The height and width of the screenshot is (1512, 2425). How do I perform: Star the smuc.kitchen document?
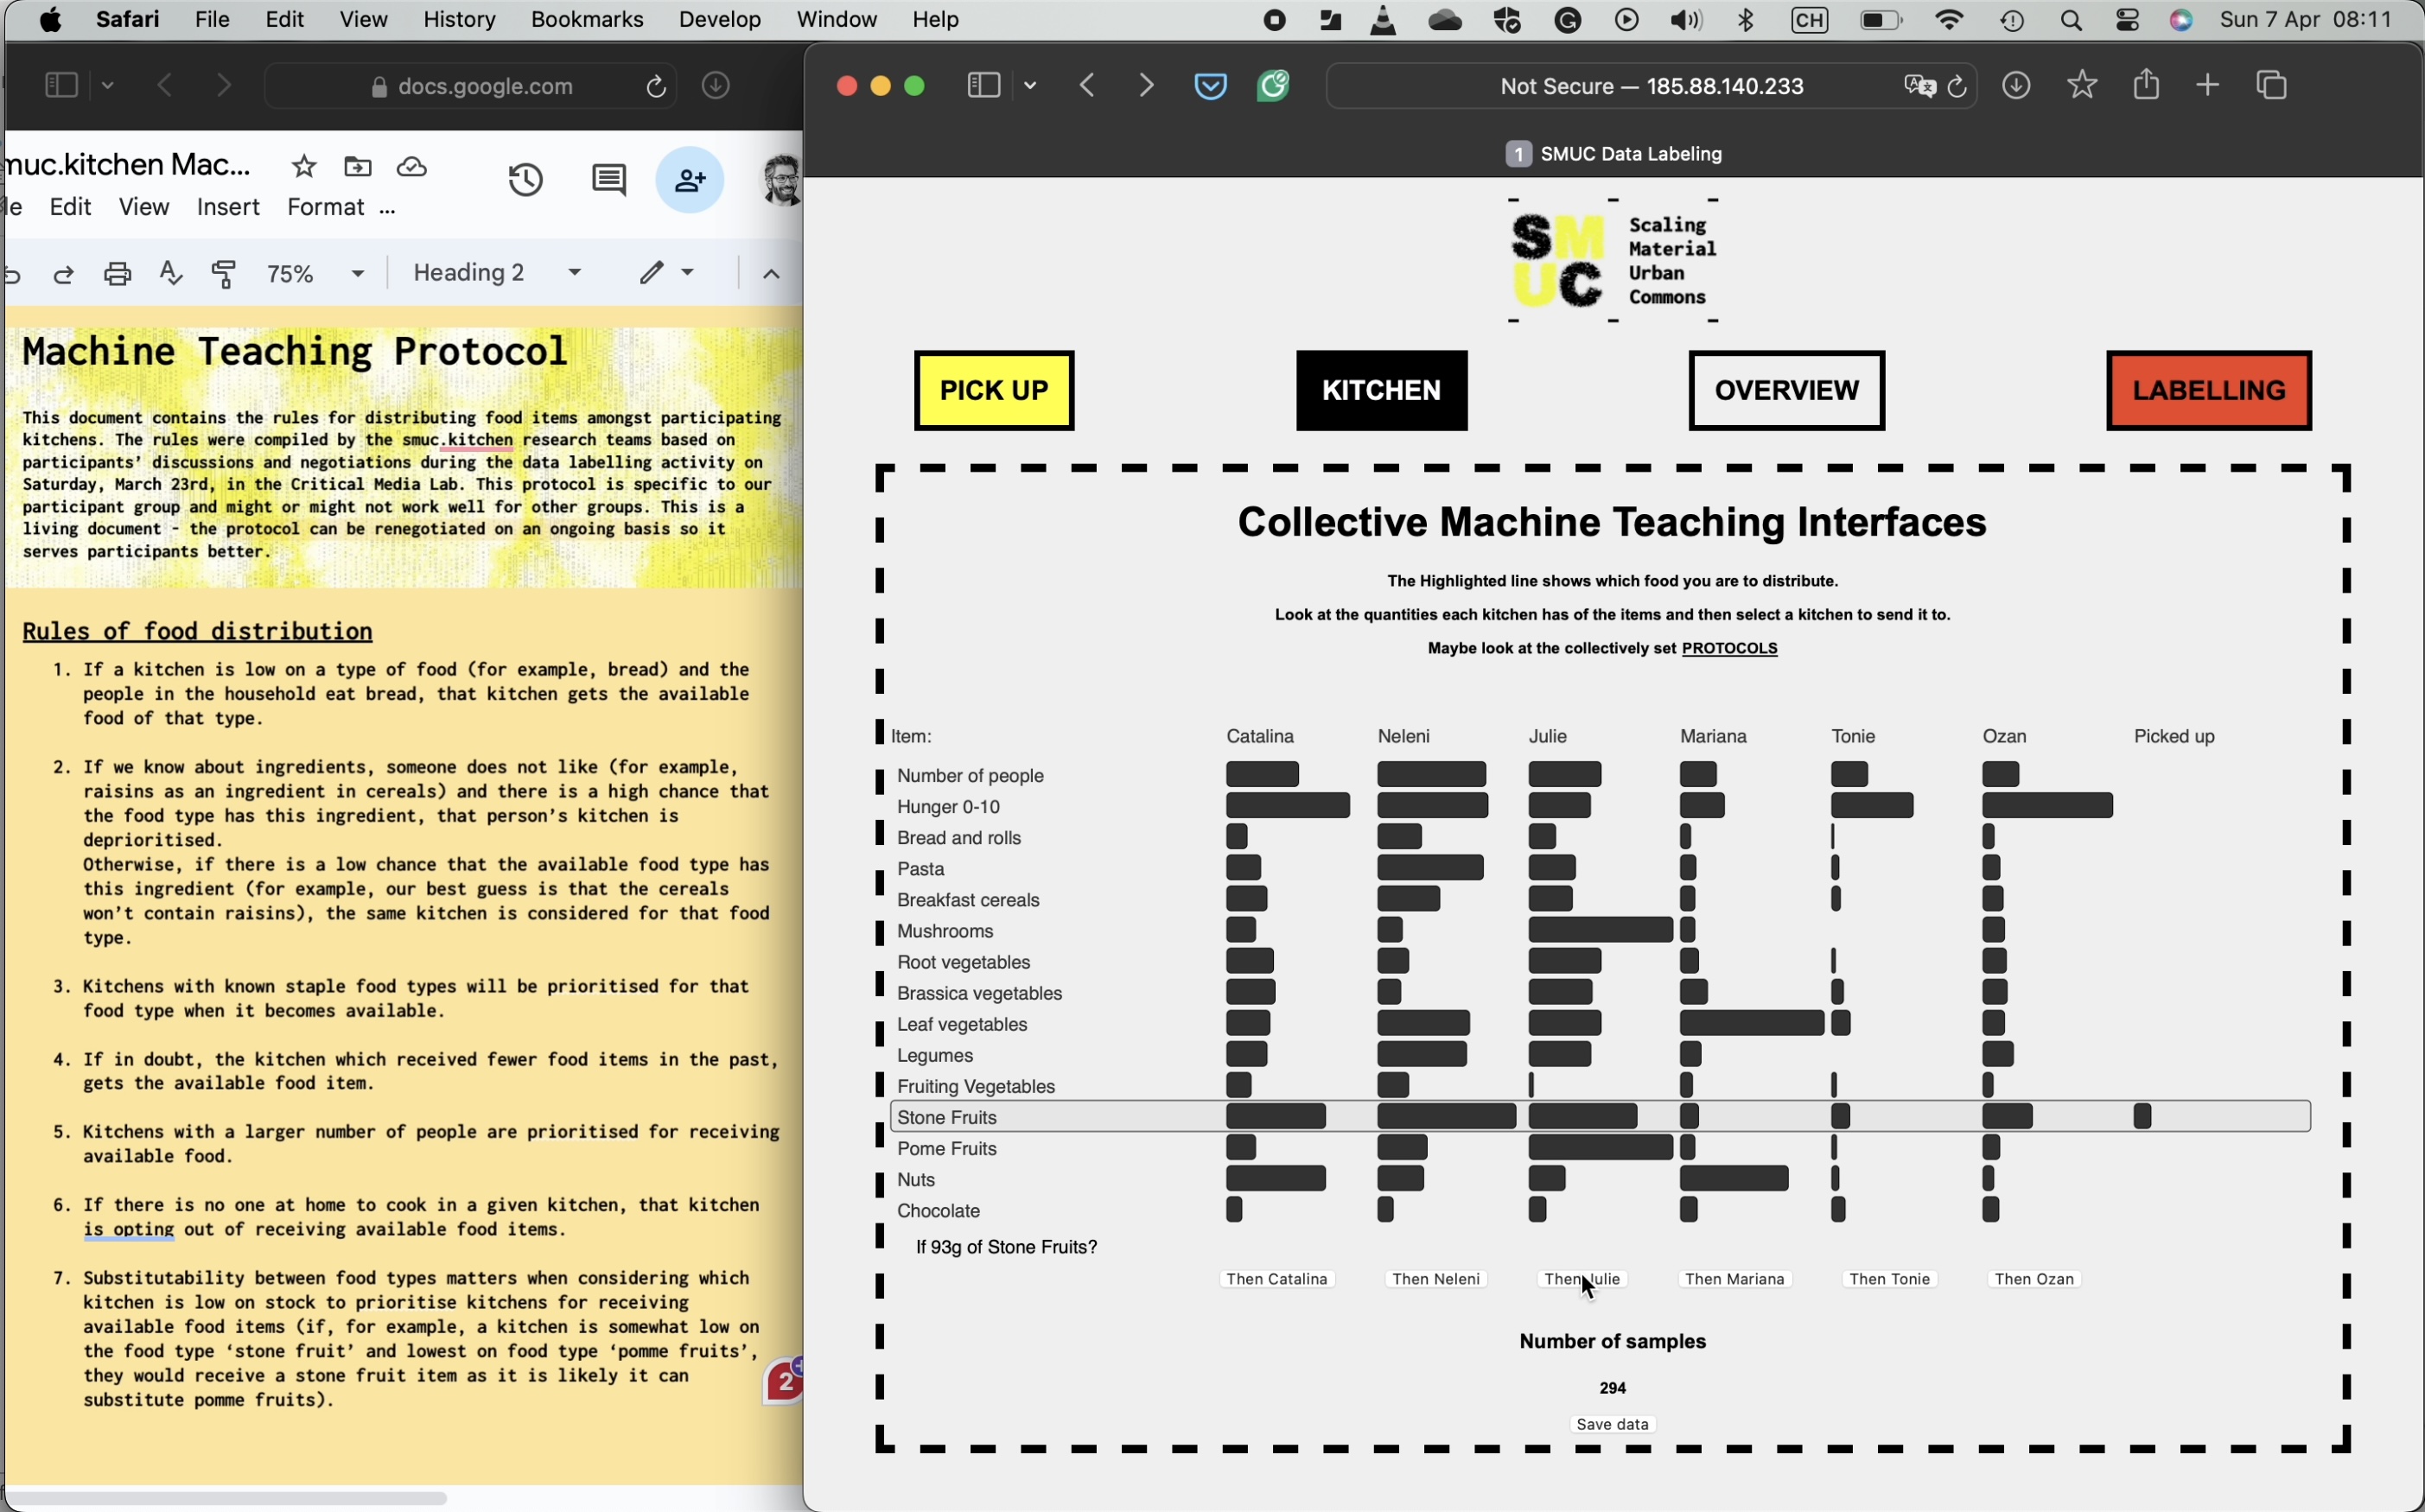point(304,167)
